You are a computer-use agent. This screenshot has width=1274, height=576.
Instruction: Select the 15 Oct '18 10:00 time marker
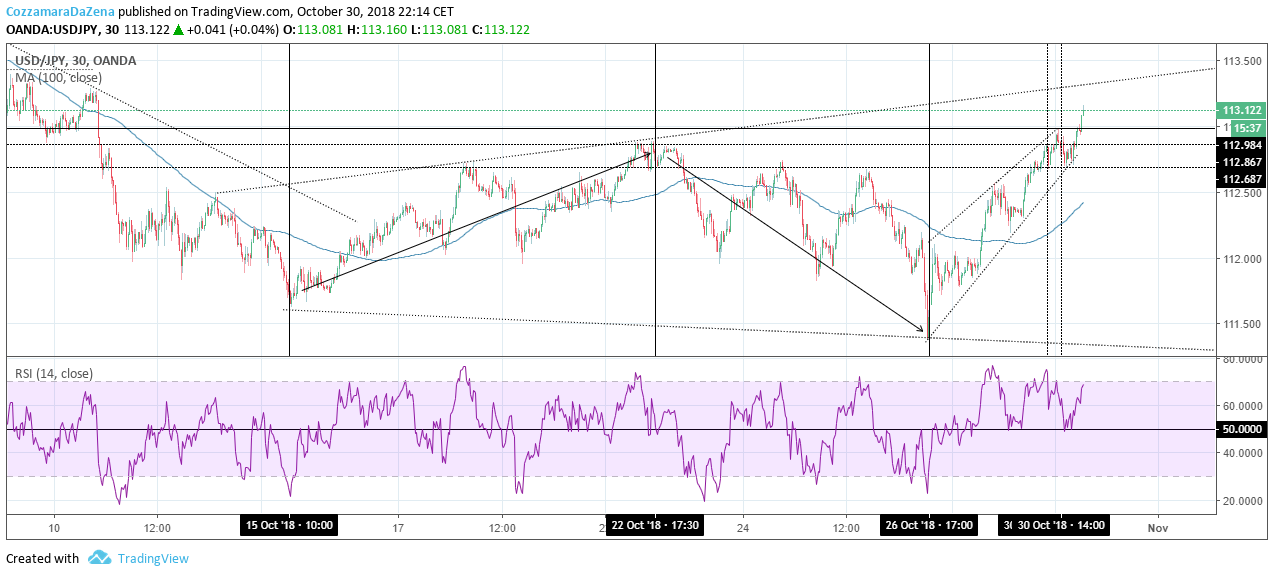tap(289, 525)
